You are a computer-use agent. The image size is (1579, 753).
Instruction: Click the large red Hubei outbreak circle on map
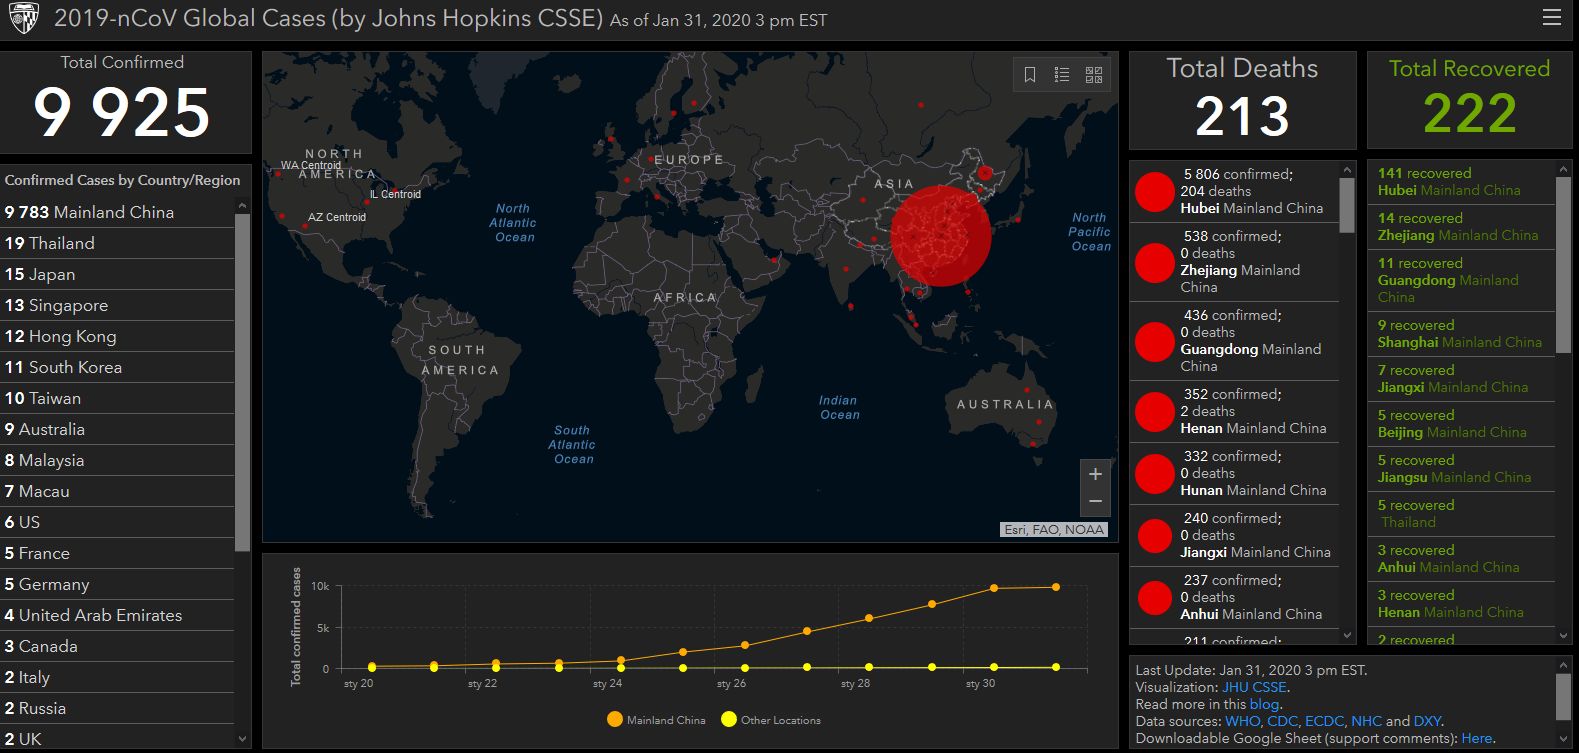pyautogui.click(x=940, y=236)
